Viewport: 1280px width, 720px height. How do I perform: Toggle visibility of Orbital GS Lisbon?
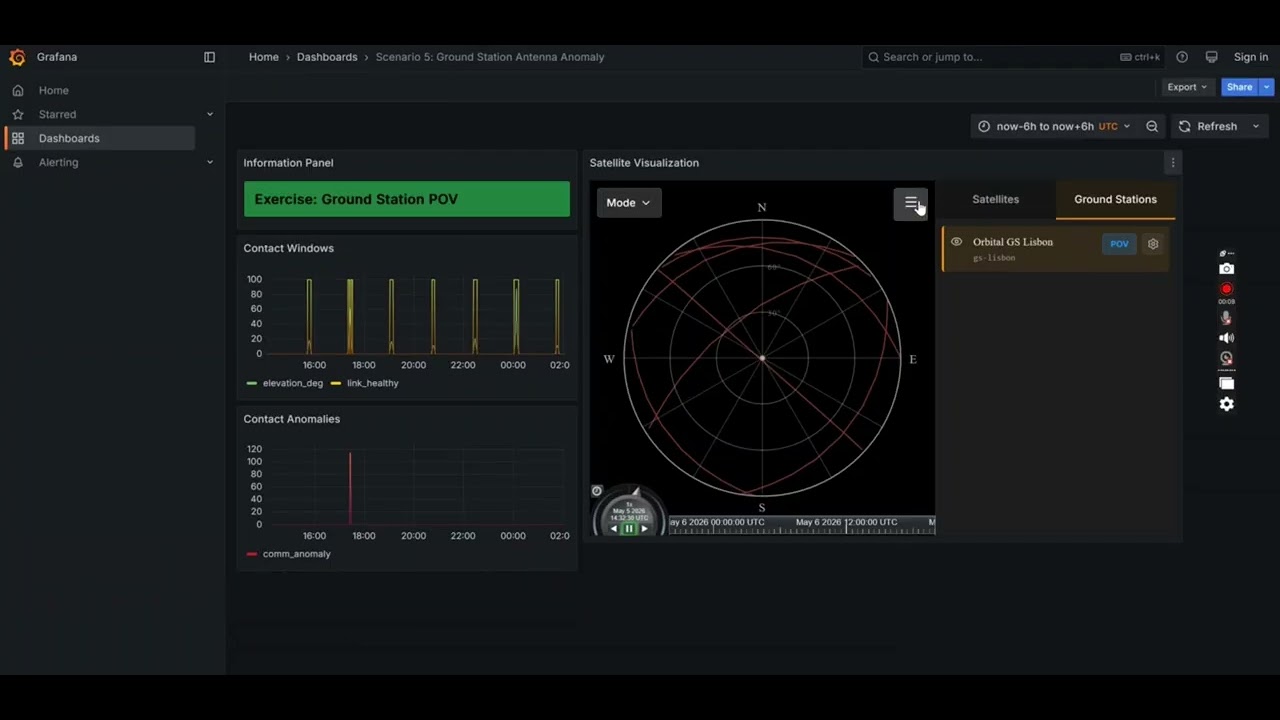click(x=956, y=242)
